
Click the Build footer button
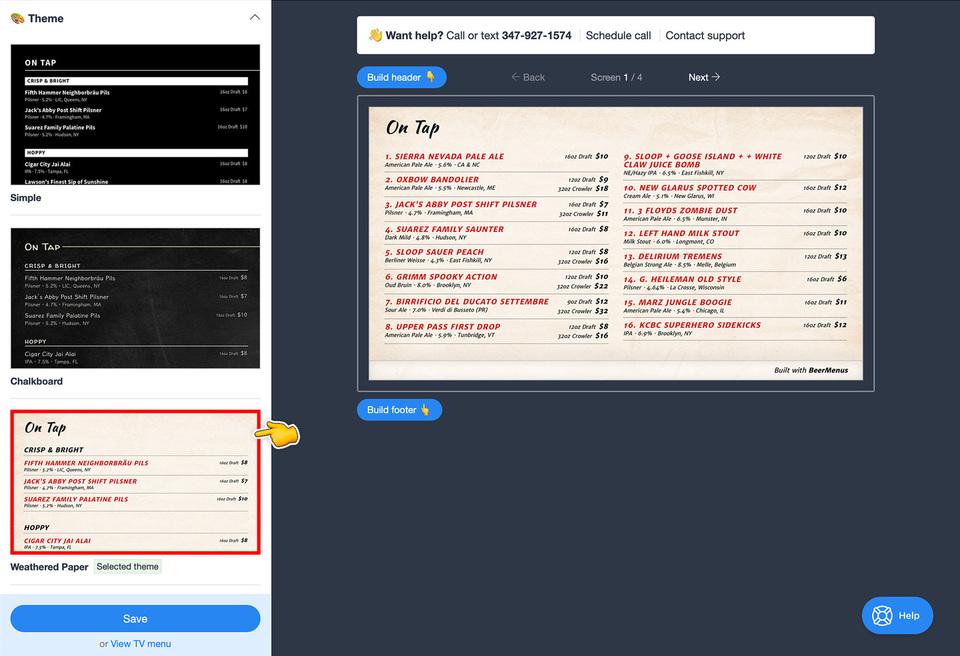[399, 409]
